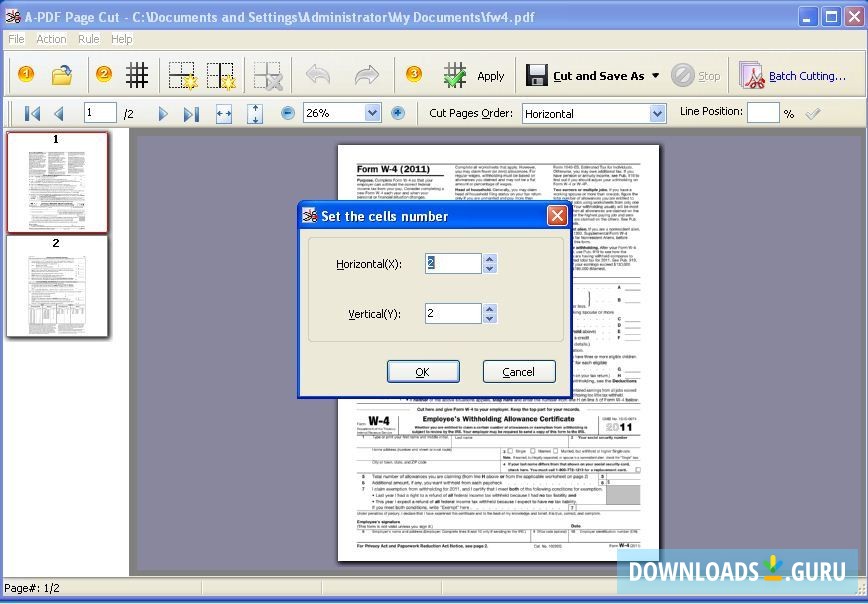Click the Apply label in the toolbar

coord(490,76)
